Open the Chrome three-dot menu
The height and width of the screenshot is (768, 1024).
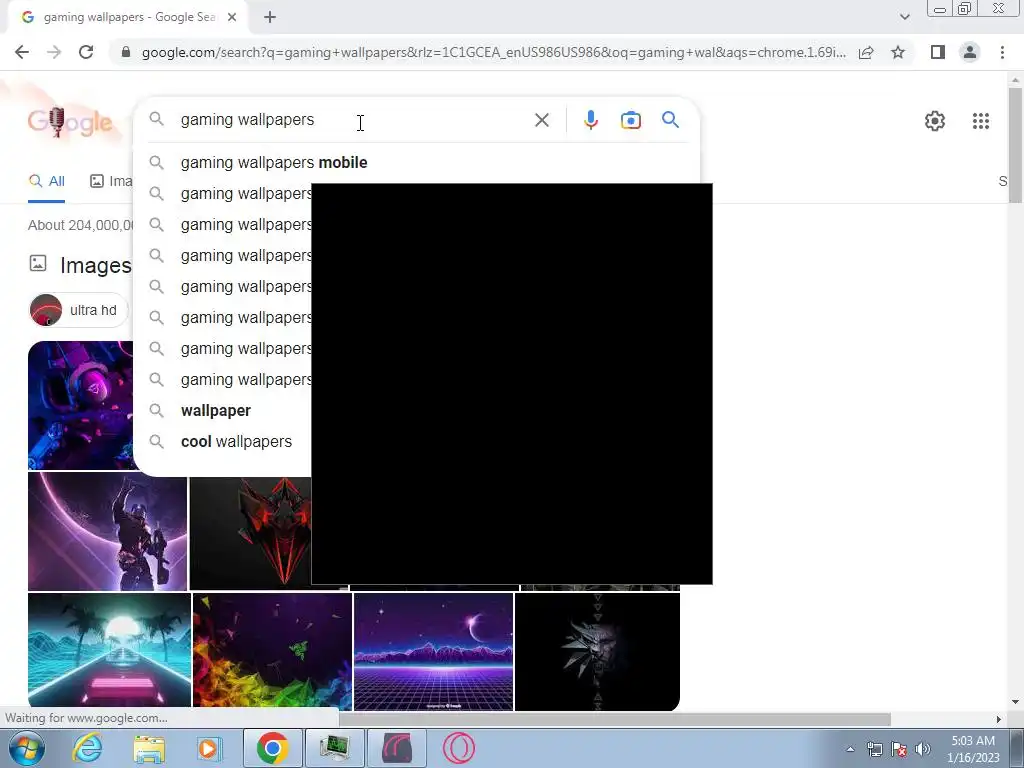pyautogui.click(x=1002, y=52)
